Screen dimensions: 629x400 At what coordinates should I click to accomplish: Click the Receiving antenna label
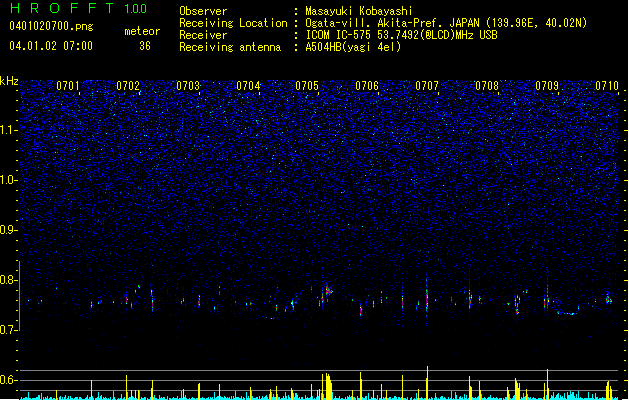pos(230,47)
